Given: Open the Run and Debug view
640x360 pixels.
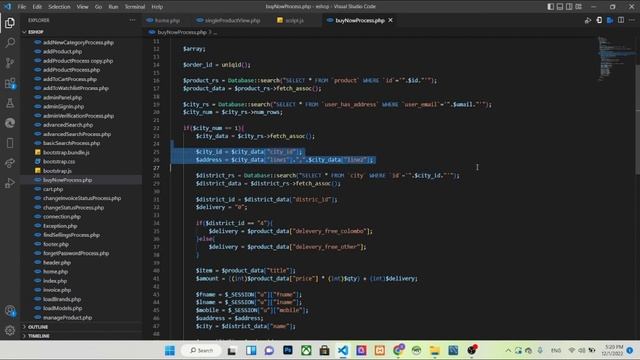Looking at the screenshot, I should click(10, 183).
